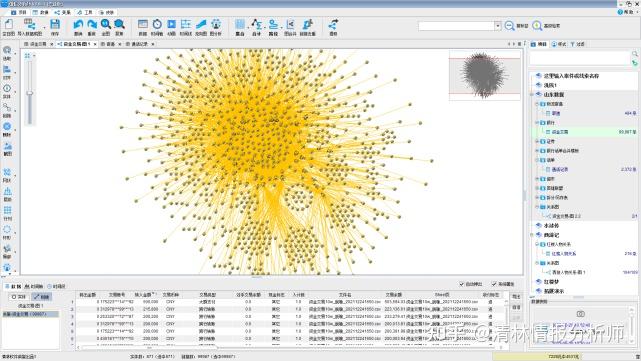This screenshot has width=641, height=361.
Task: Collapse the 关系图 folder under 山东数据
Action: tap(537, 207)
